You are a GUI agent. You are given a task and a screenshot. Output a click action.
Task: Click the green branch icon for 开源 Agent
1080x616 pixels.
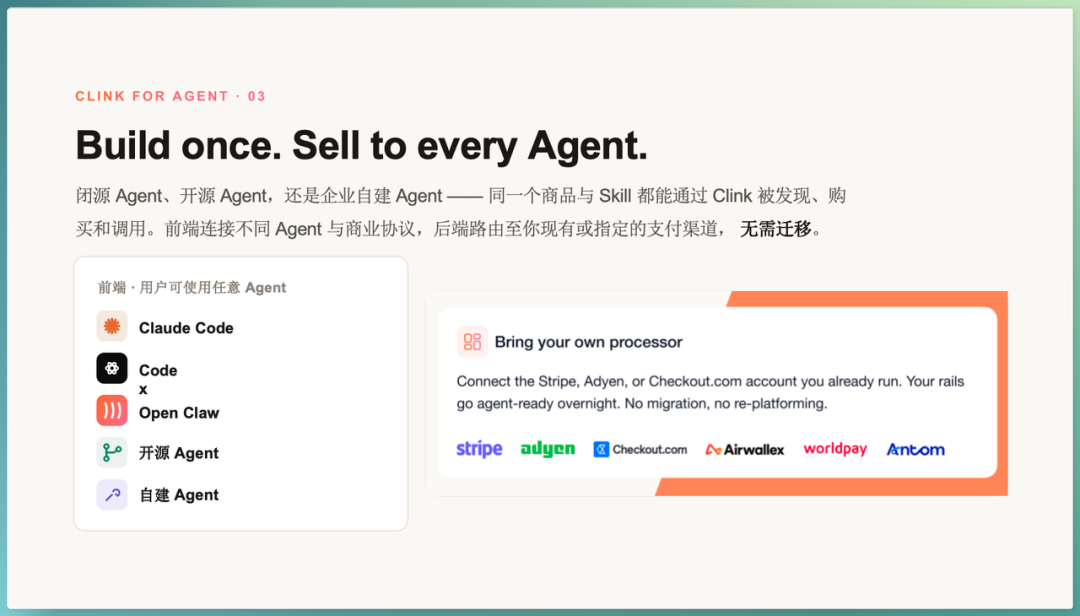point(112,453)
